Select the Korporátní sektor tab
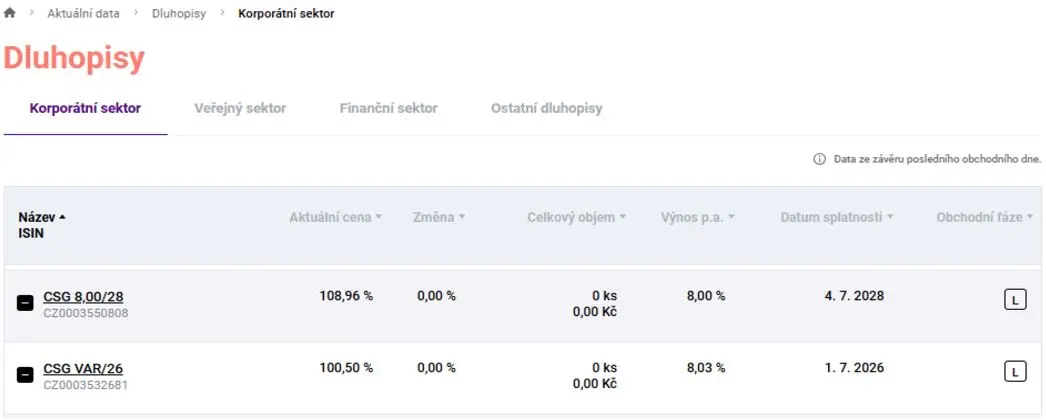This screenshot has height=420, width=1046. (85, 108)
